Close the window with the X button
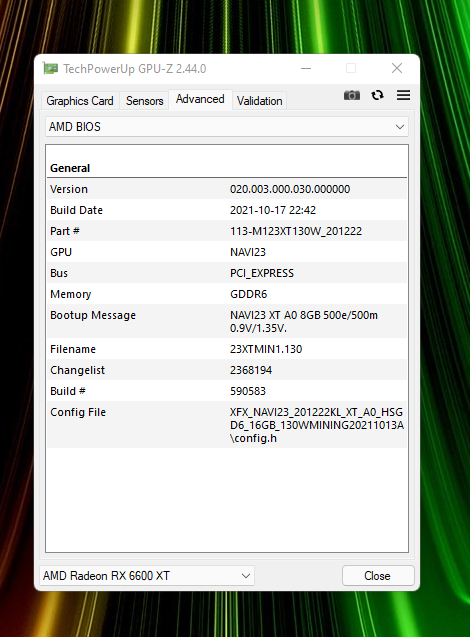 click(x=397, y=68)
